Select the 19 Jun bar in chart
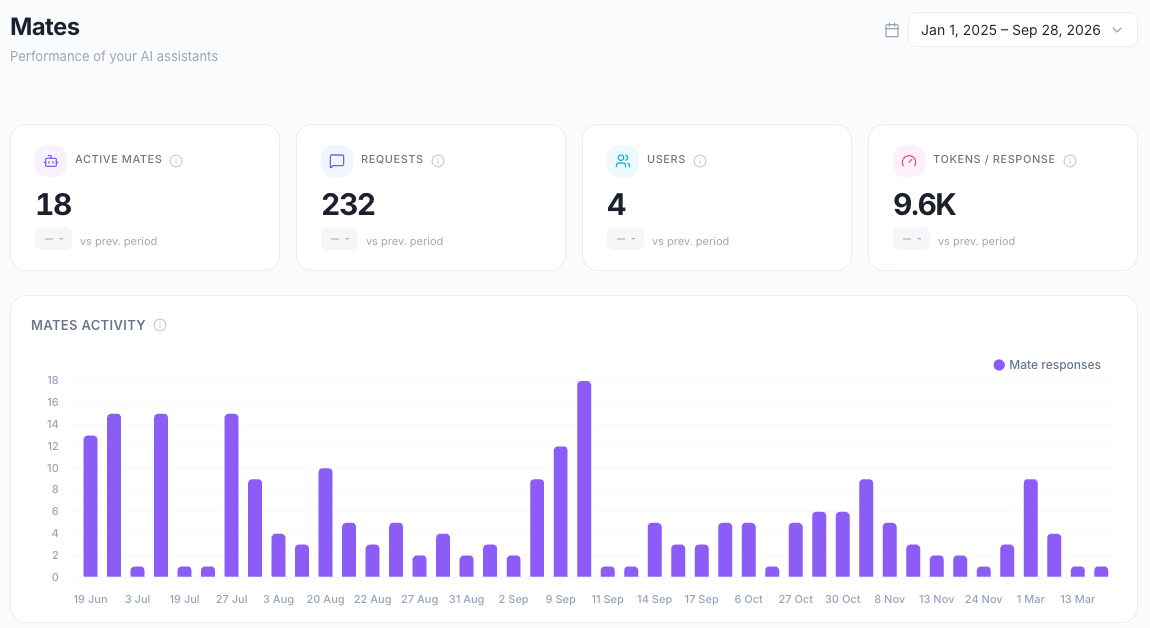 point(90,506)
